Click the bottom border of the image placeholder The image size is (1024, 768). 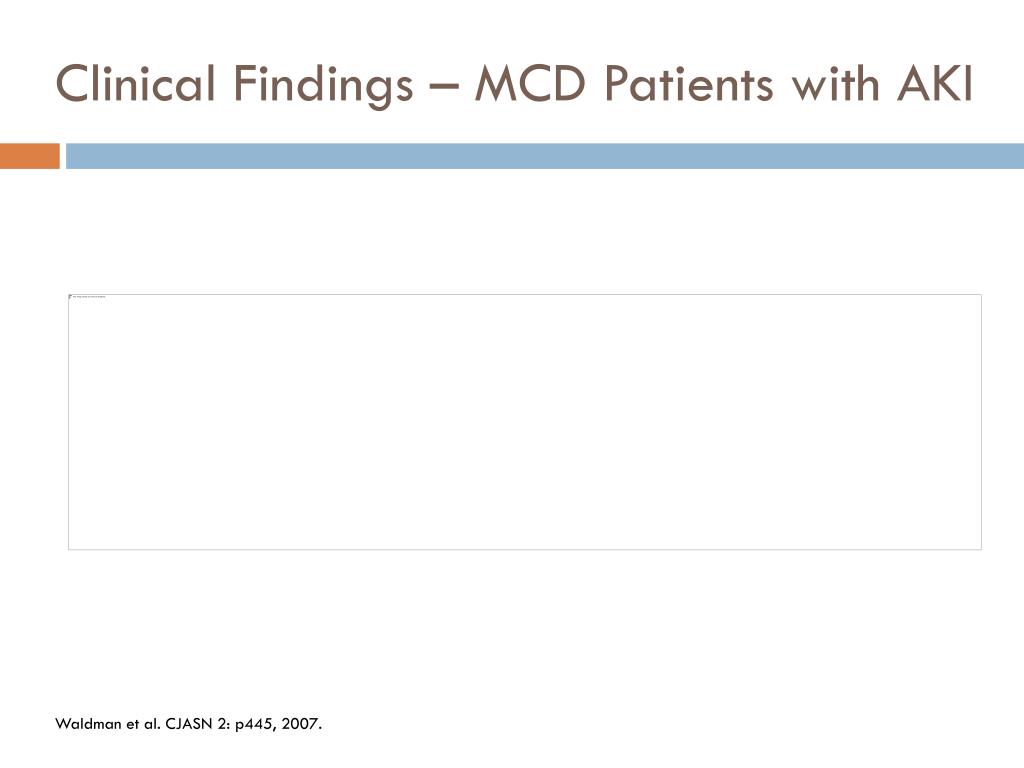click(524, 549)
